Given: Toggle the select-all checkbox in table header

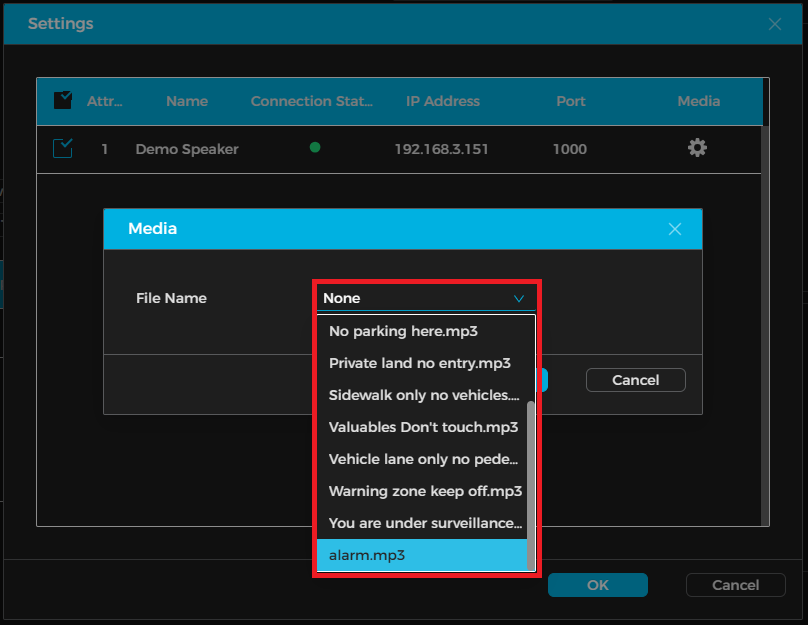Looking at the screenshot, I should point(63,100).
